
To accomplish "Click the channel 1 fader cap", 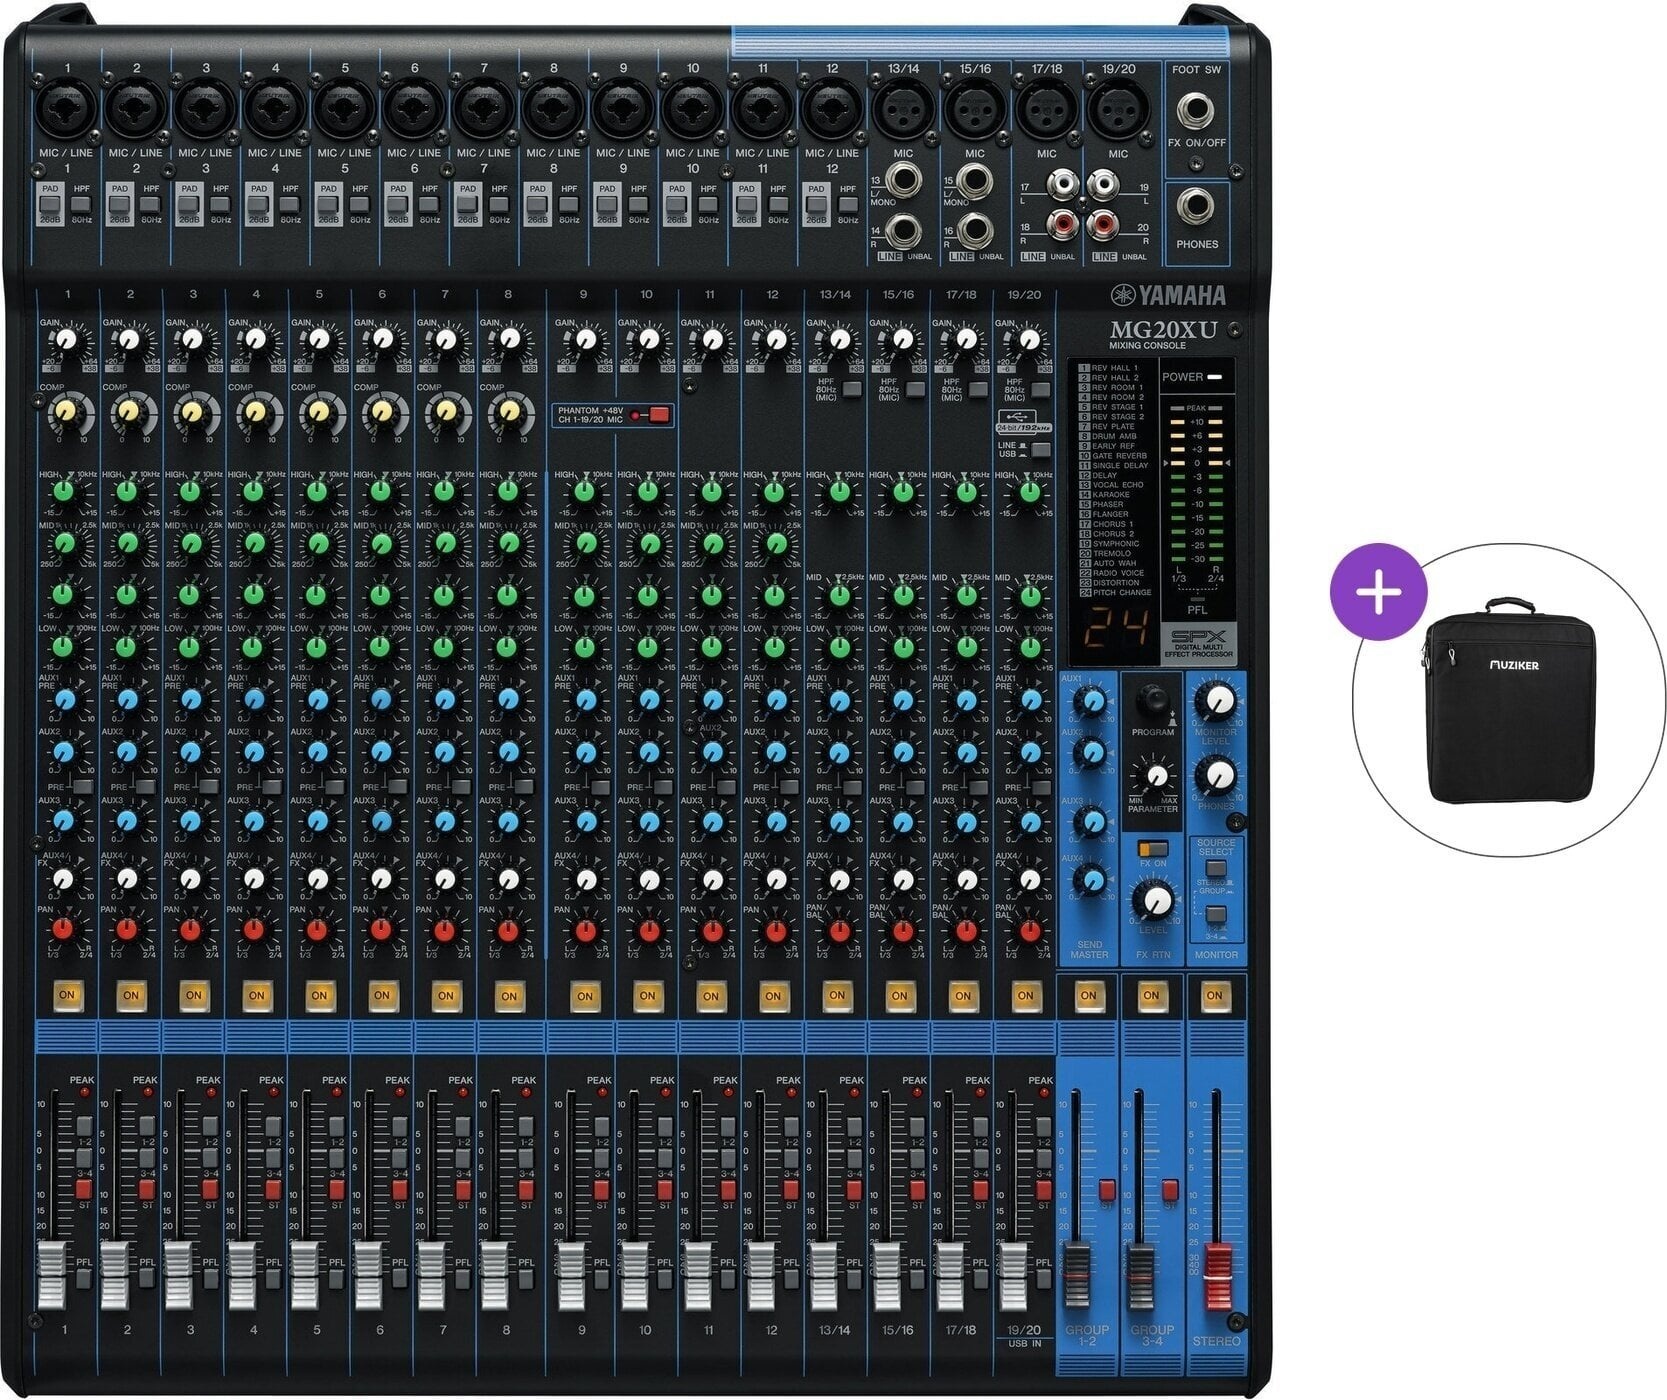I will coord(51,1277).
